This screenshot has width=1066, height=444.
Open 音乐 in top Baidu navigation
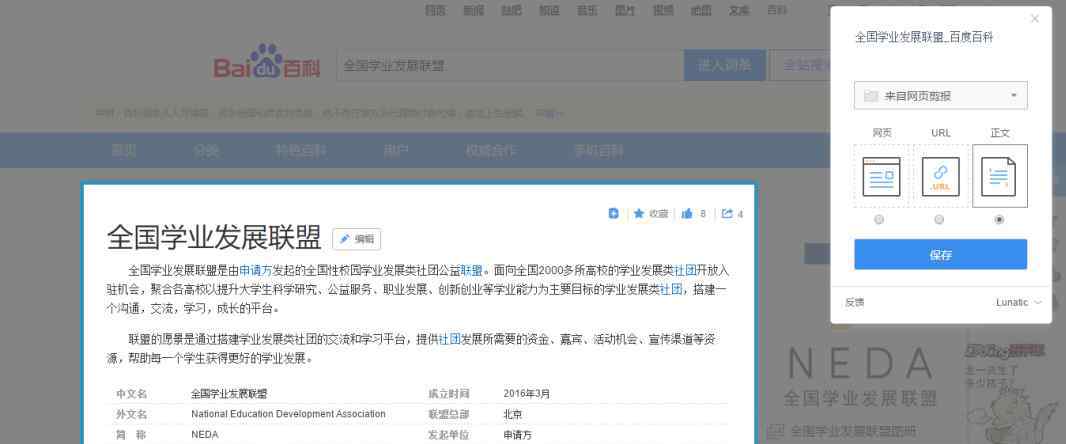587,10
